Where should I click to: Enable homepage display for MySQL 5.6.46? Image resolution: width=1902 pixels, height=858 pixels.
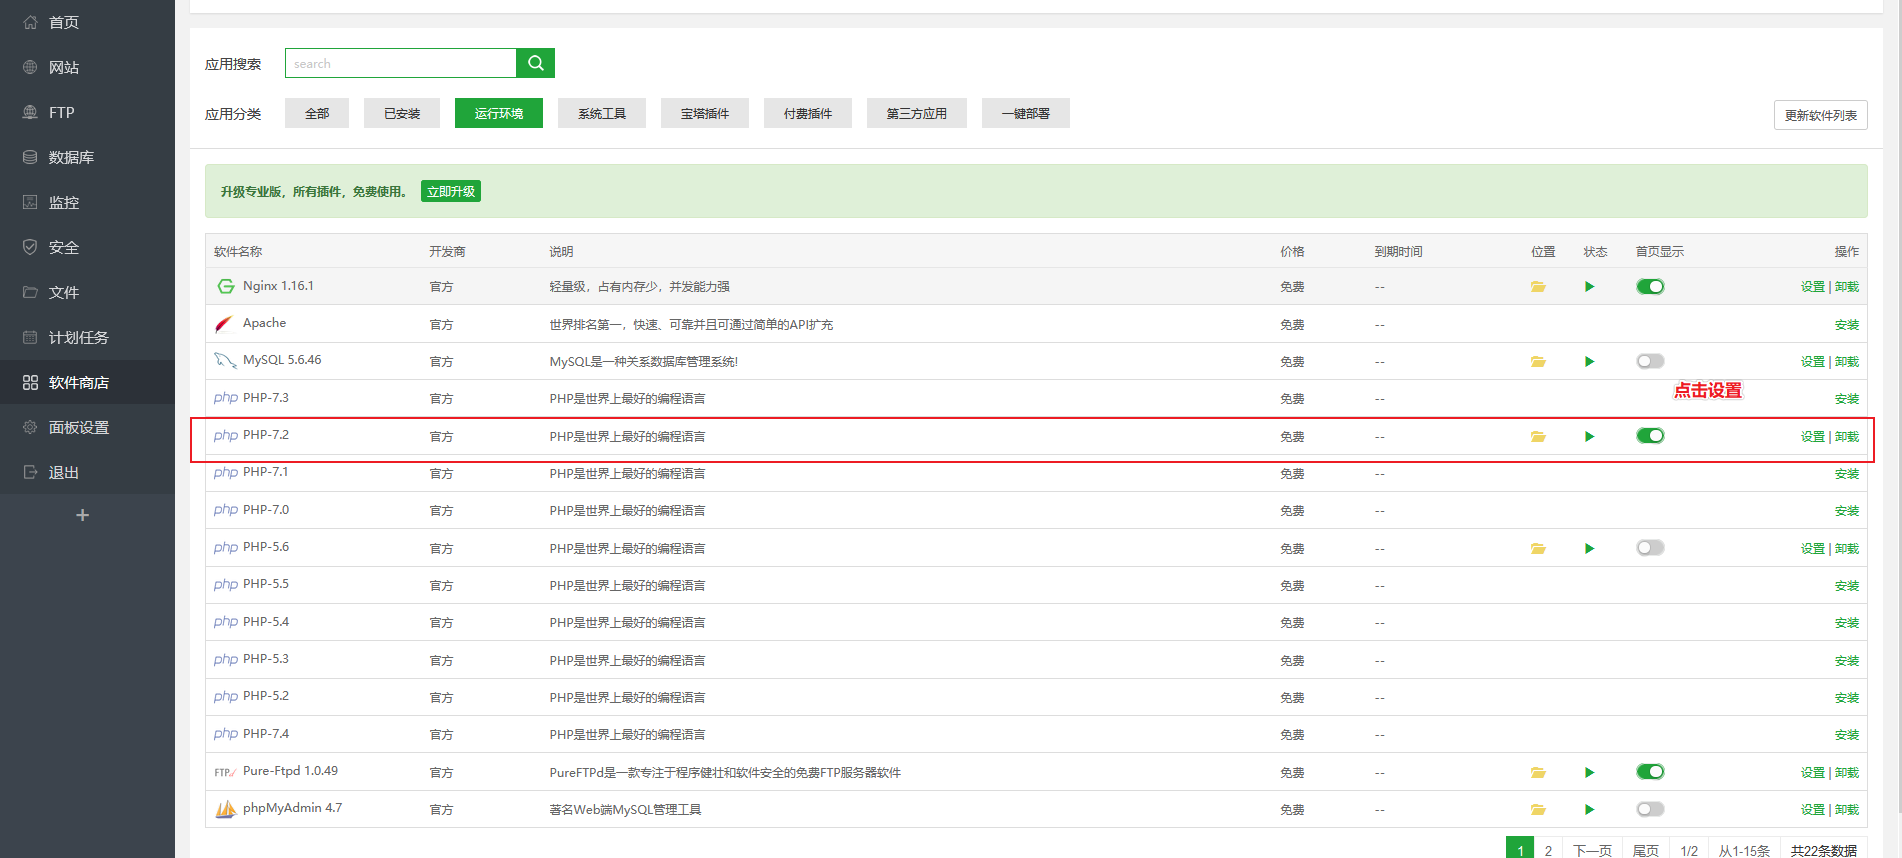coord(1650,361)
